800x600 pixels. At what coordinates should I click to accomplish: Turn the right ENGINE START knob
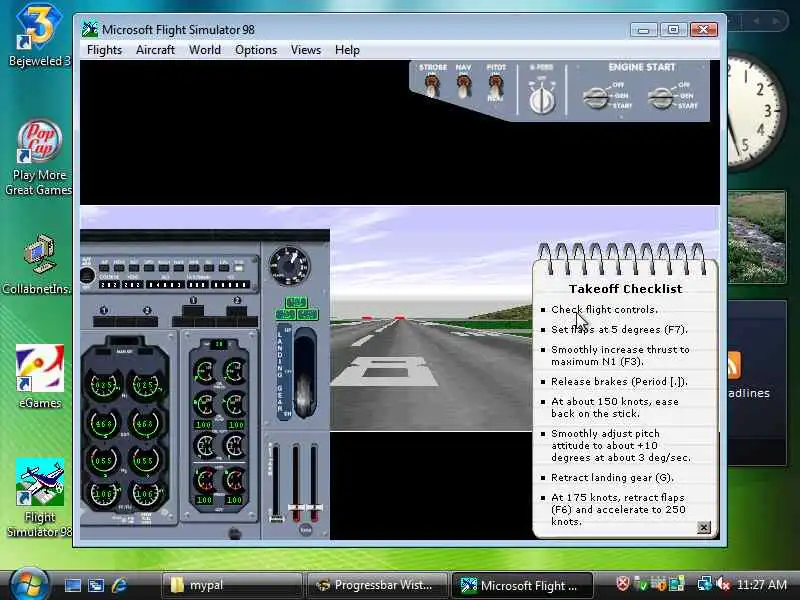pyautogui.click(x=660, y=98)
